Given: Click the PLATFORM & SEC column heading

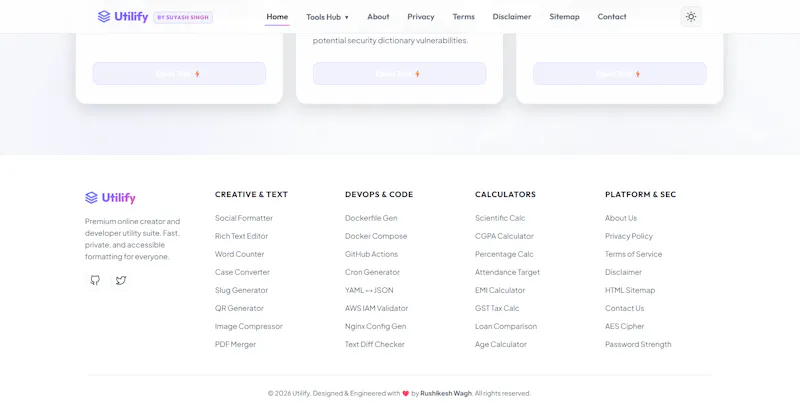Looking at the screenshot, I should (x=640, y=194).
